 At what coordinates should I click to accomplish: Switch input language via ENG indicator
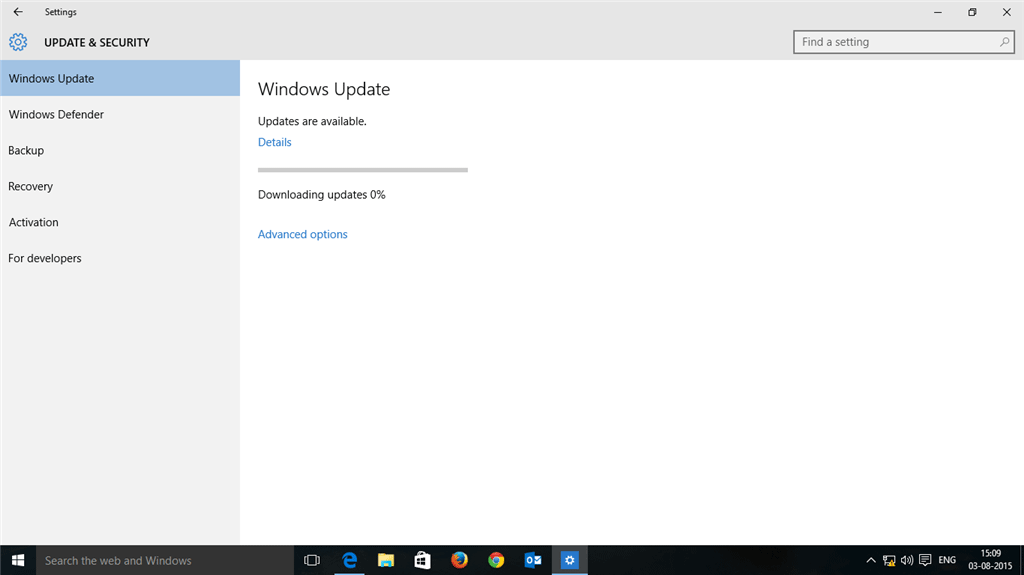tap(947, 561)
